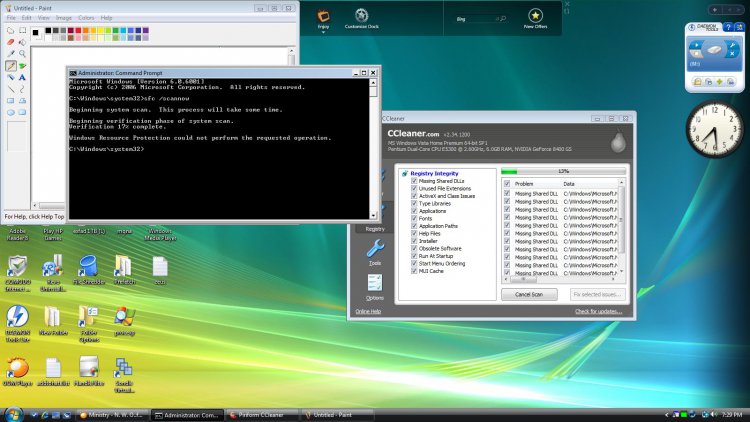Click the Command Prompt scroll down arrow
The width and height of the screenshot is (750, 422).
(373, 215)
